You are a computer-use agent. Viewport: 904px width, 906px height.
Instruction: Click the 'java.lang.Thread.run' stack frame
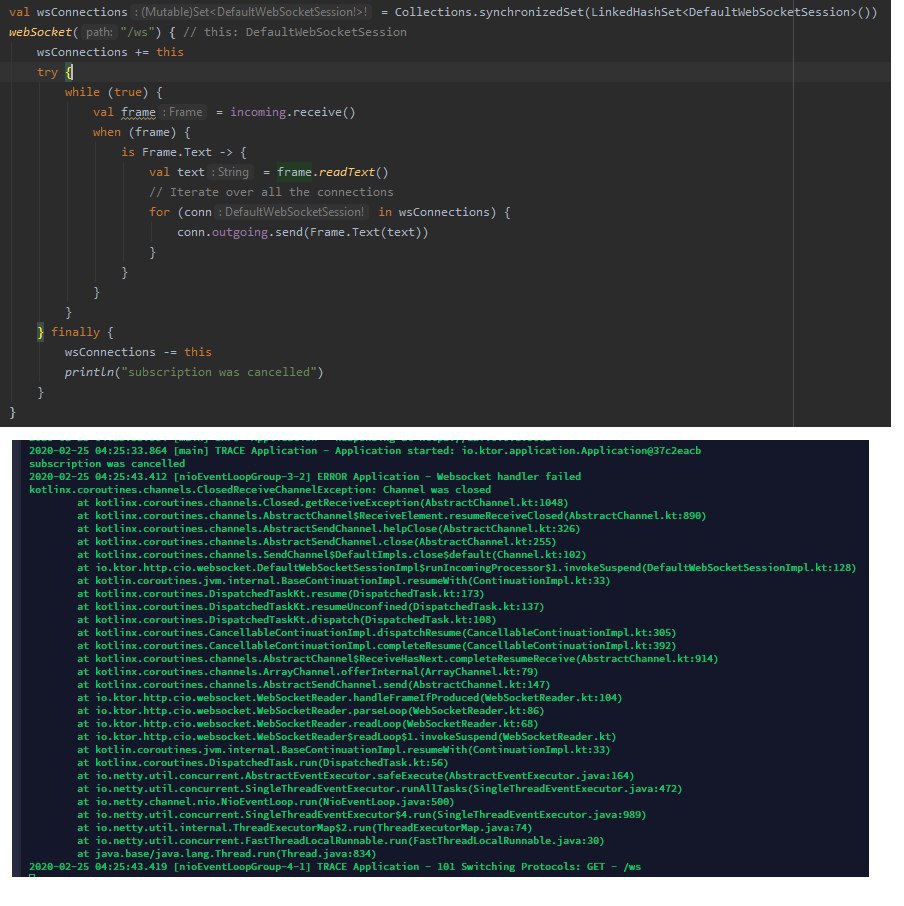(x=226, y=853)
